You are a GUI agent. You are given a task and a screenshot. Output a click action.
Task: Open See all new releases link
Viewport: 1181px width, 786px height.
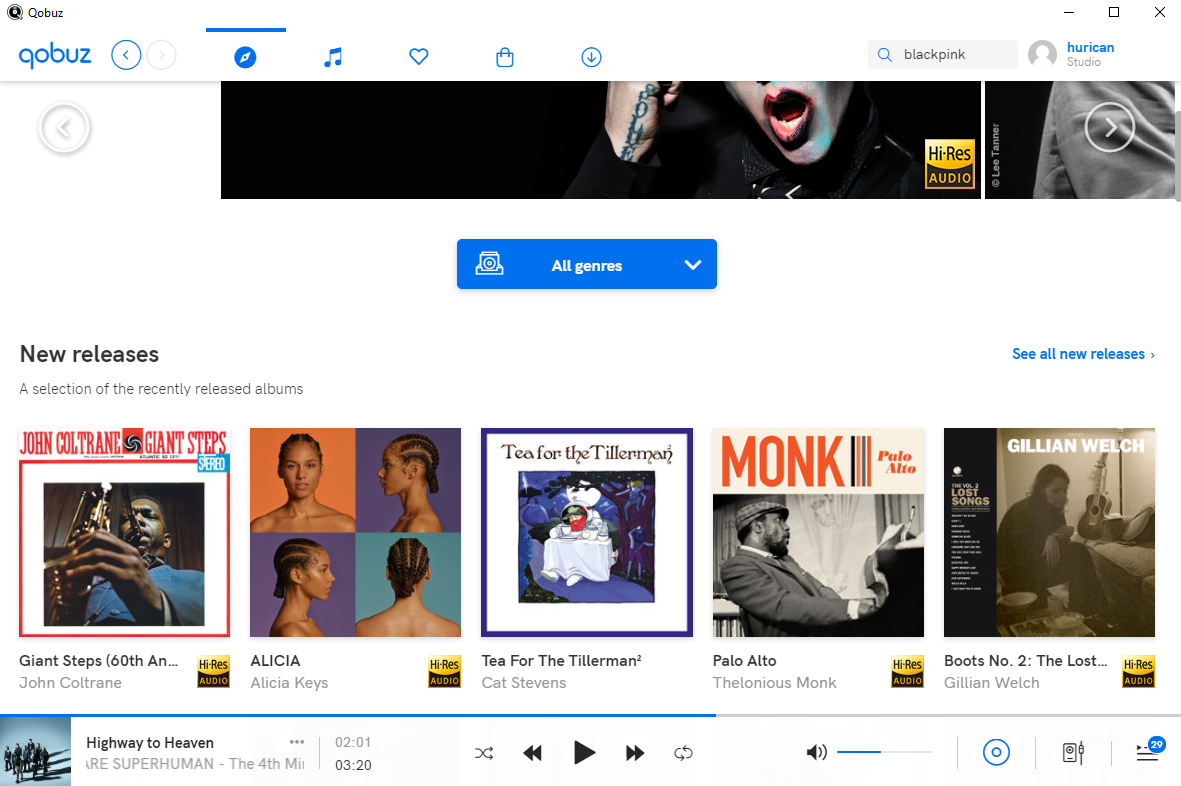pos(1082,354)
